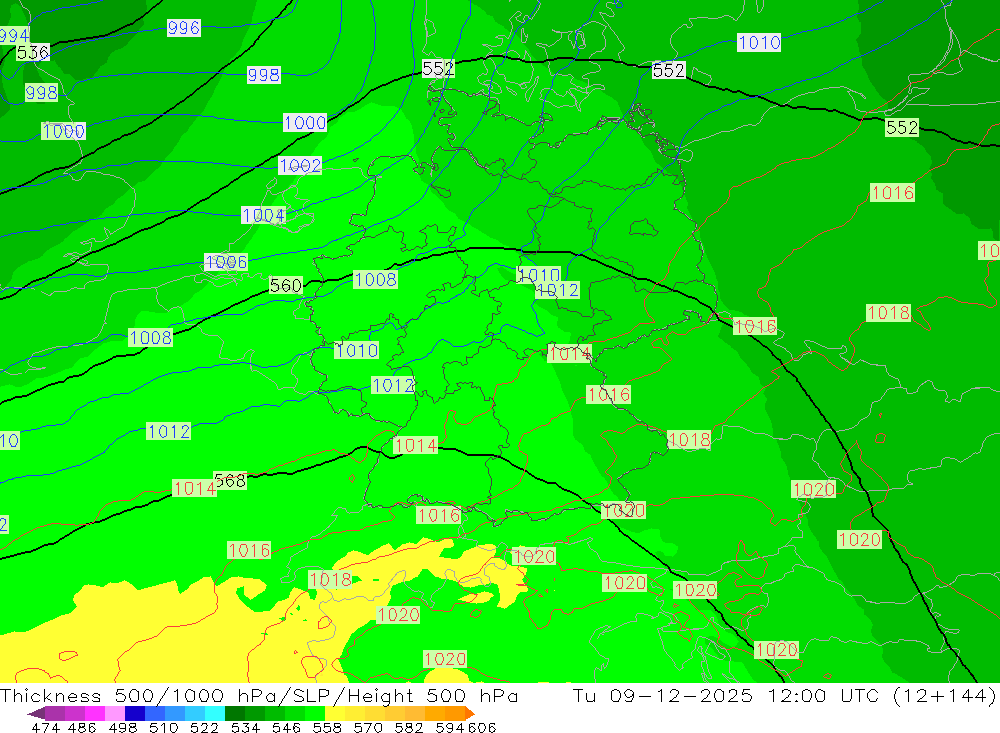The height and width of the screenshot is (733, 1000).
Task: Click the chart title 'Thickness 500/1000 hPa/SLP/Height 500 hPa'
Action: [x=259, y=695]
